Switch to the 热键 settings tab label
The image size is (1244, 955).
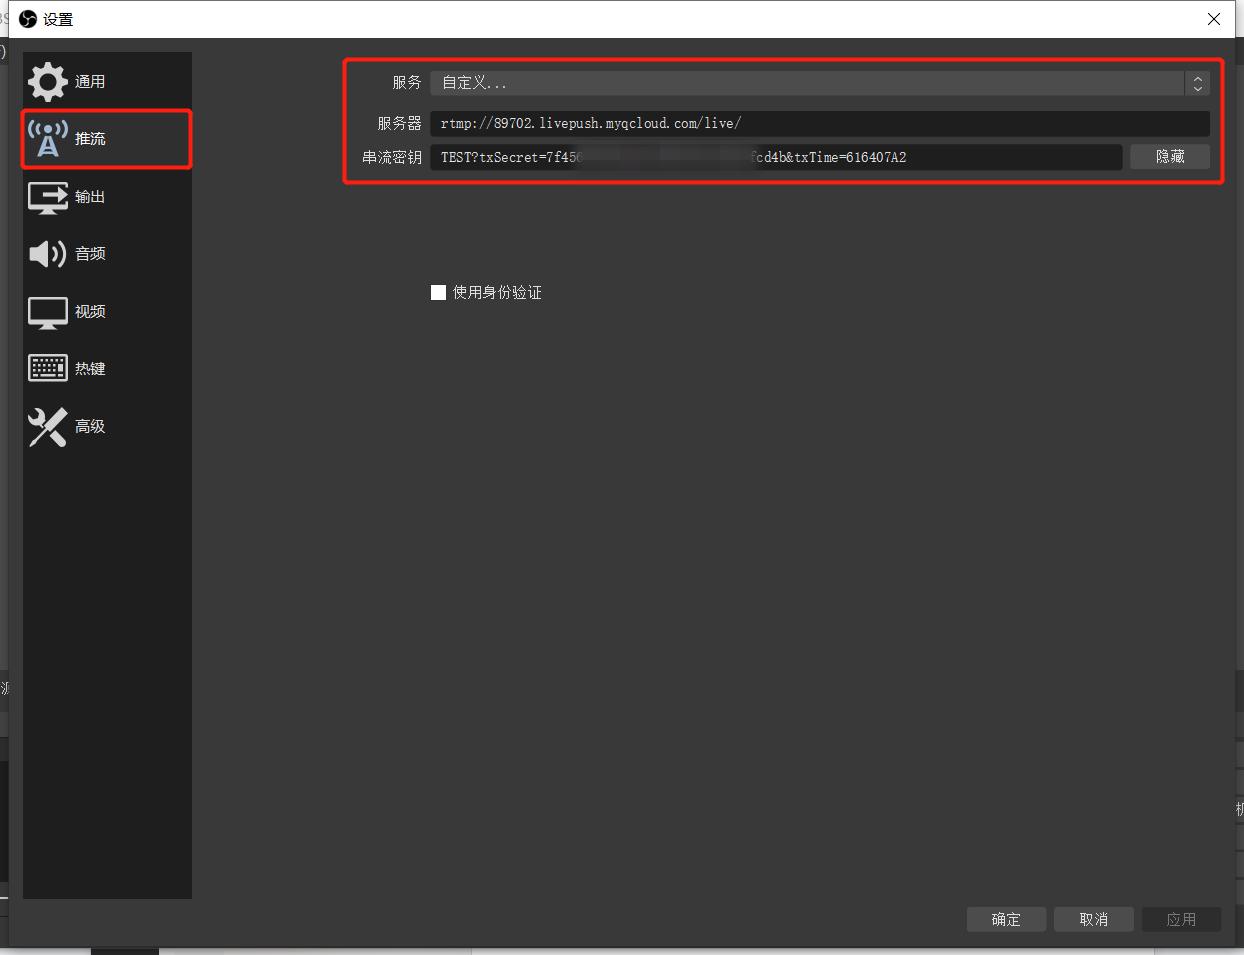(90, 369)
